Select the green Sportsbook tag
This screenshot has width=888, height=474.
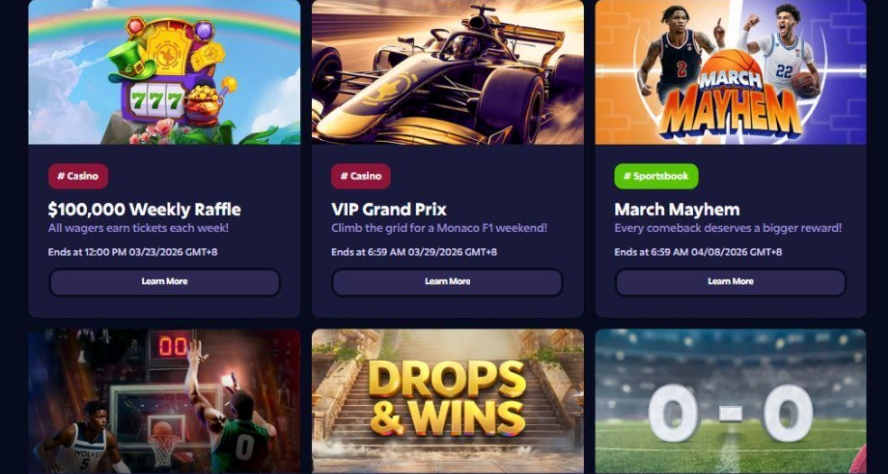coord(656,176)
